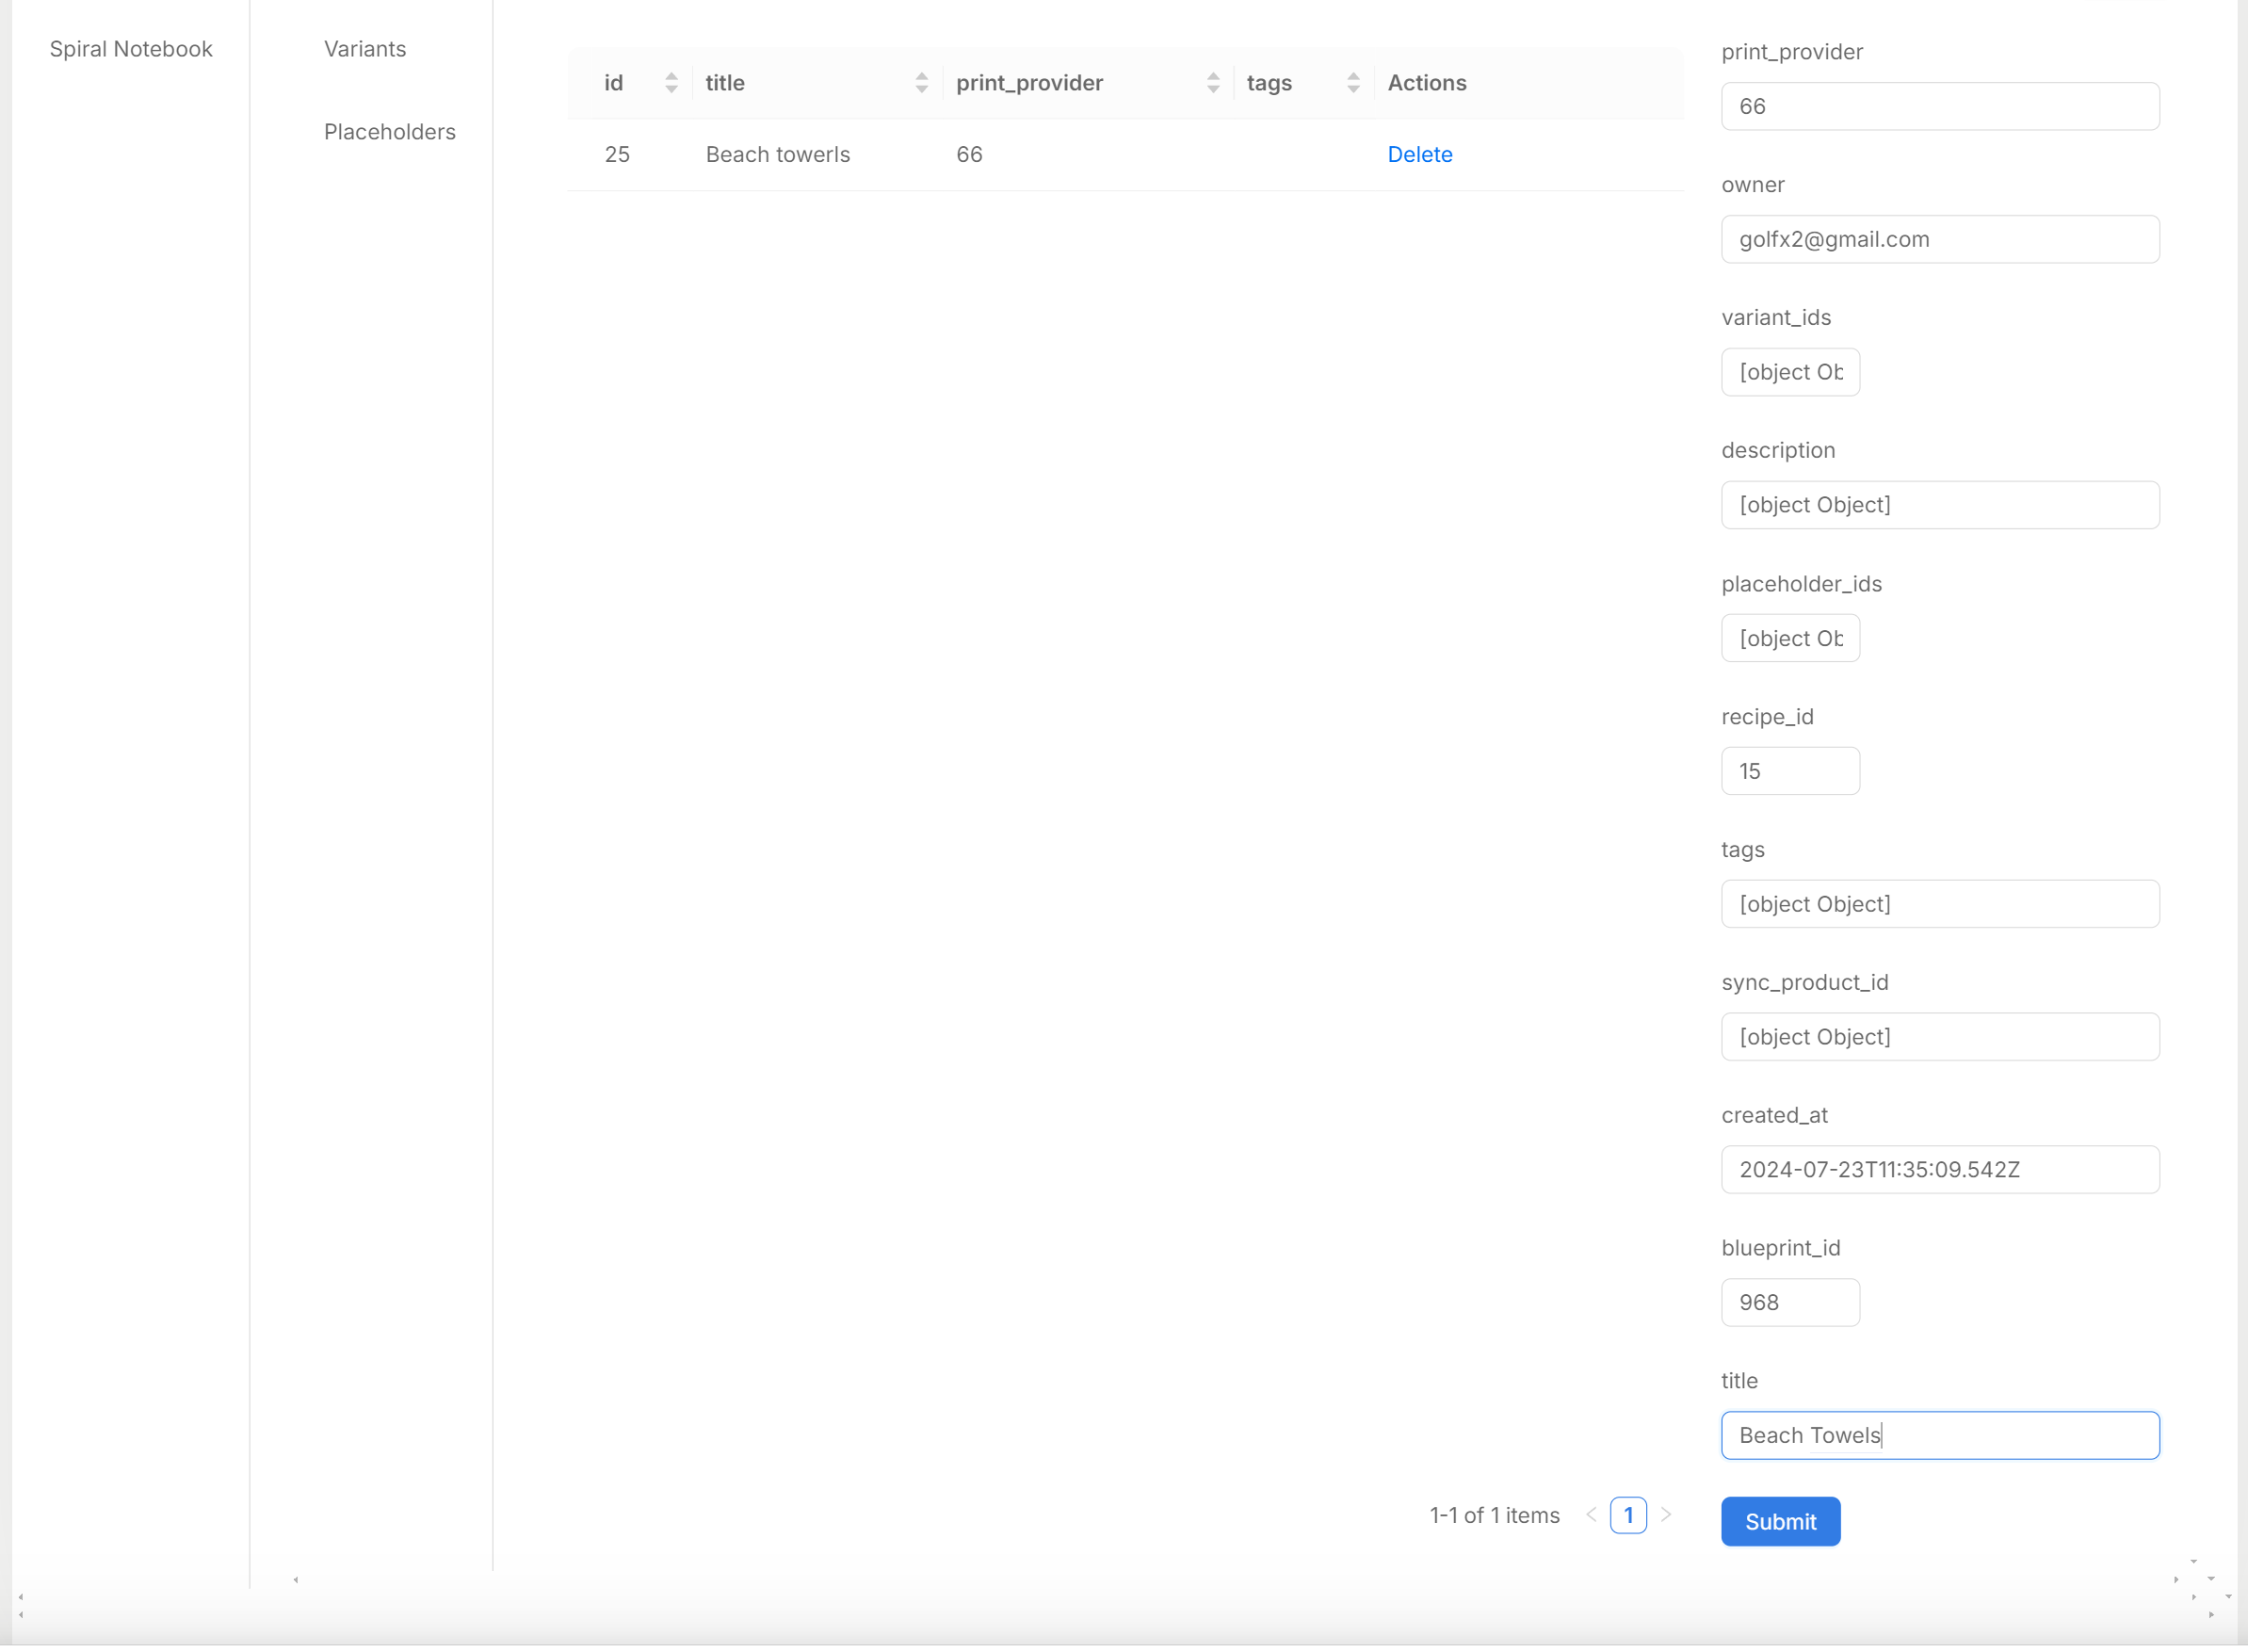Focus the sync_product_id input field
This screenshot has height=1652, width=2248.
coord(1940,1037)
